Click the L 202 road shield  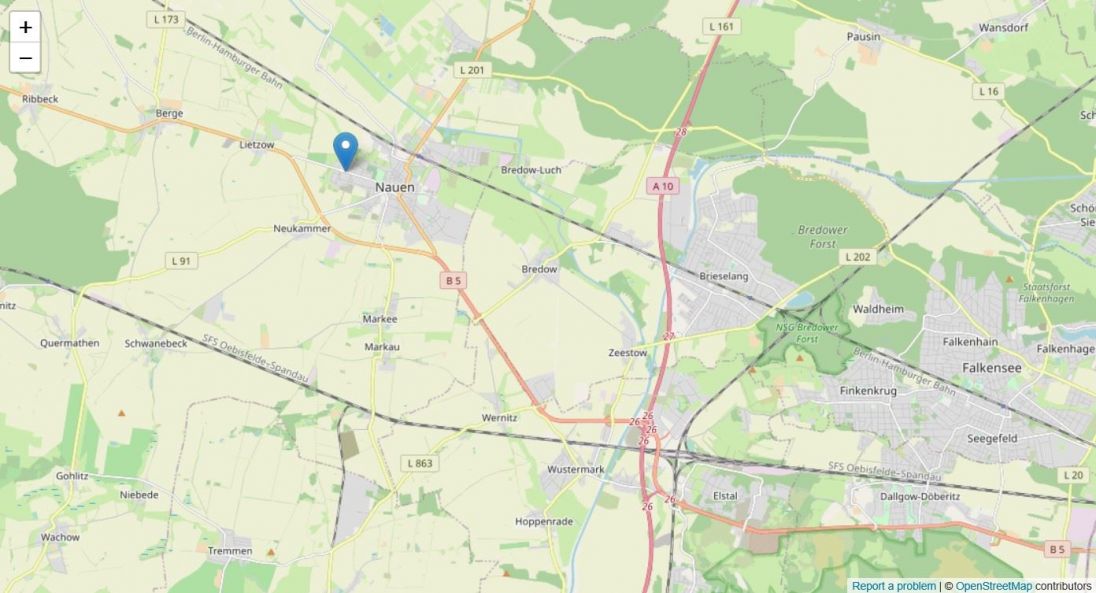coord(858,257)
